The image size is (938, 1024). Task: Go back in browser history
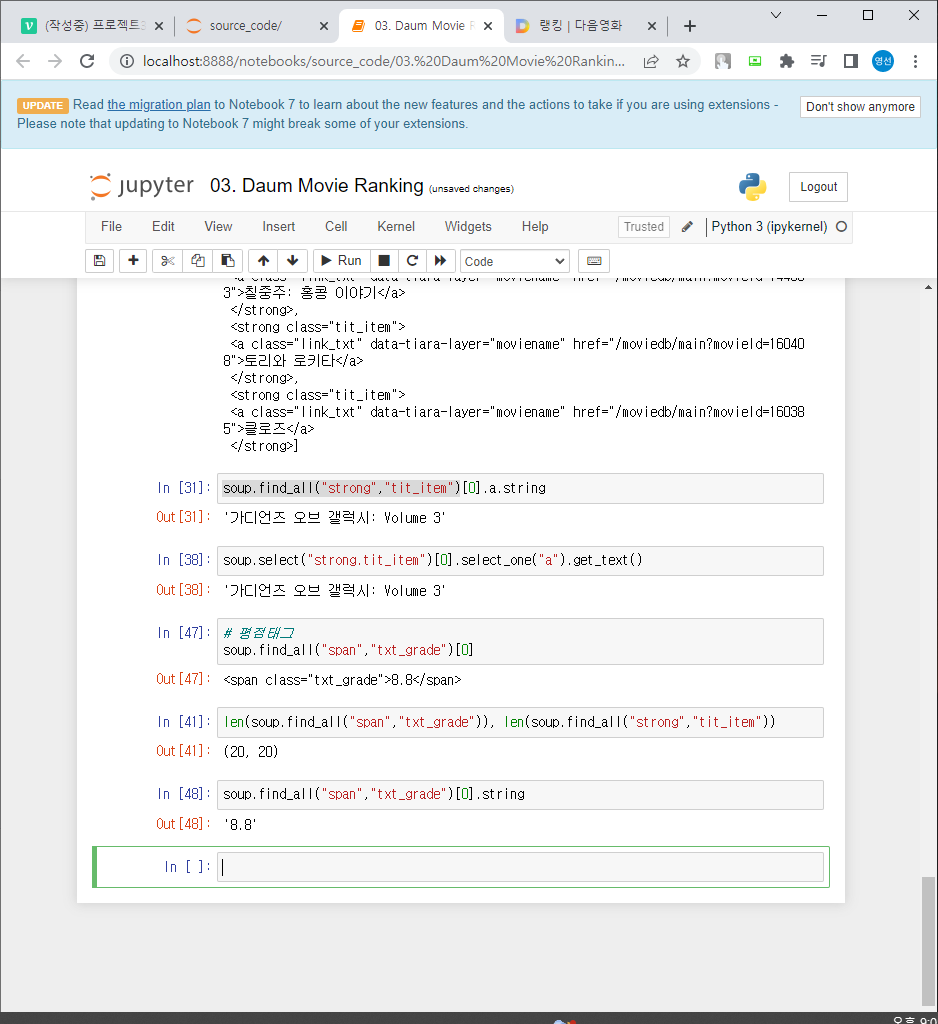point(23,61)
